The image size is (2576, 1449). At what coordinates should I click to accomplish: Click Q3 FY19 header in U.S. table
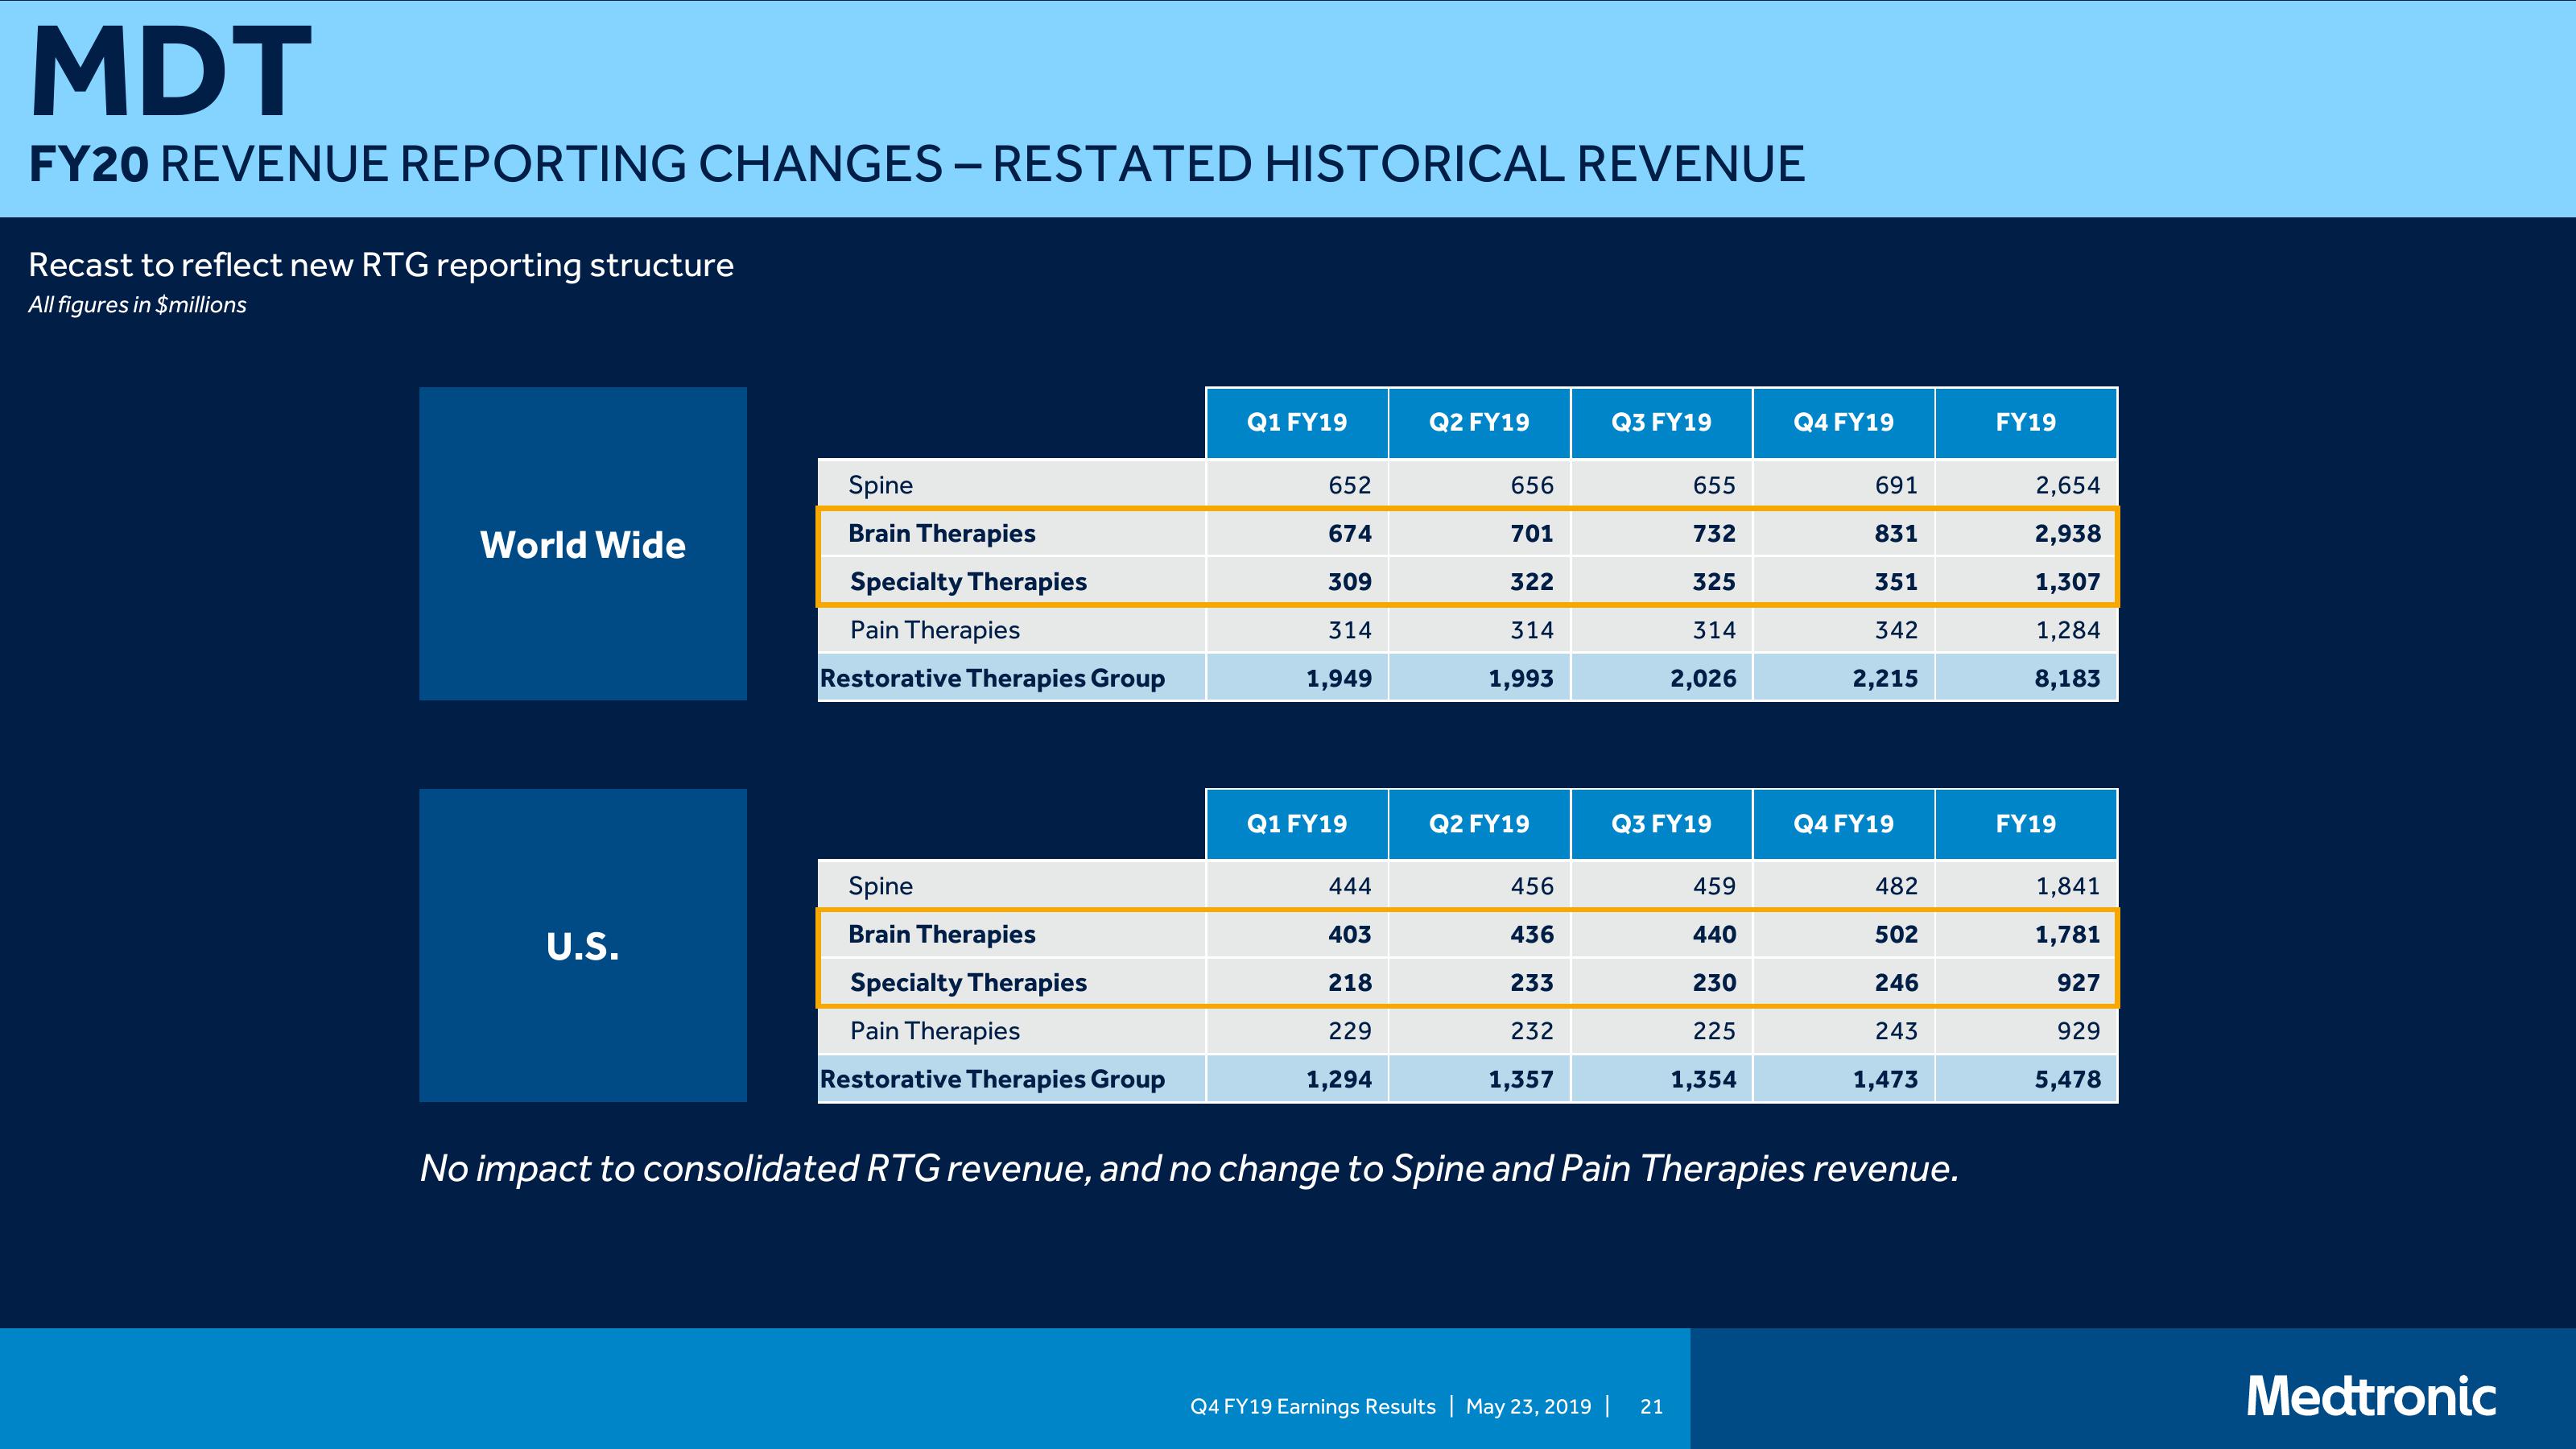click(x=1661, y=824)
